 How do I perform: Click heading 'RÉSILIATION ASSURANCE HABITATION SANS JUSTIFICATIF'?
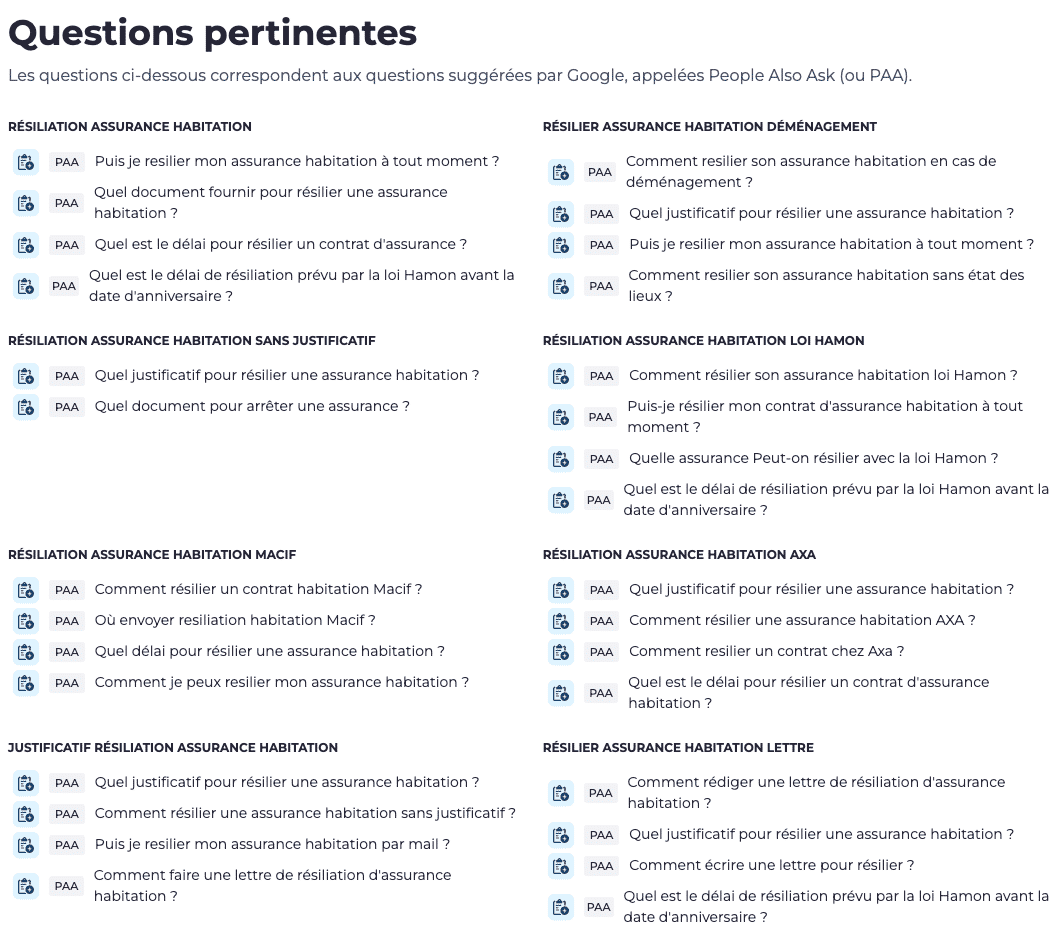click(192, 341)
